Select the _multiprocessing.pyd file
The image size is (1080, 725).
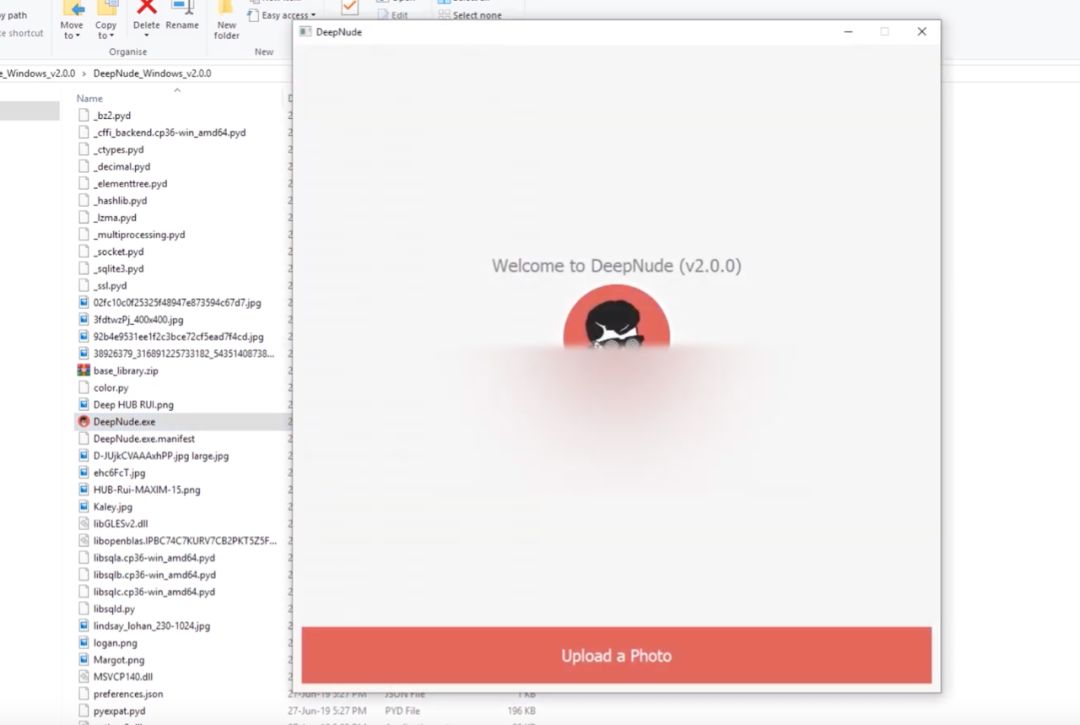pos(139,234)
